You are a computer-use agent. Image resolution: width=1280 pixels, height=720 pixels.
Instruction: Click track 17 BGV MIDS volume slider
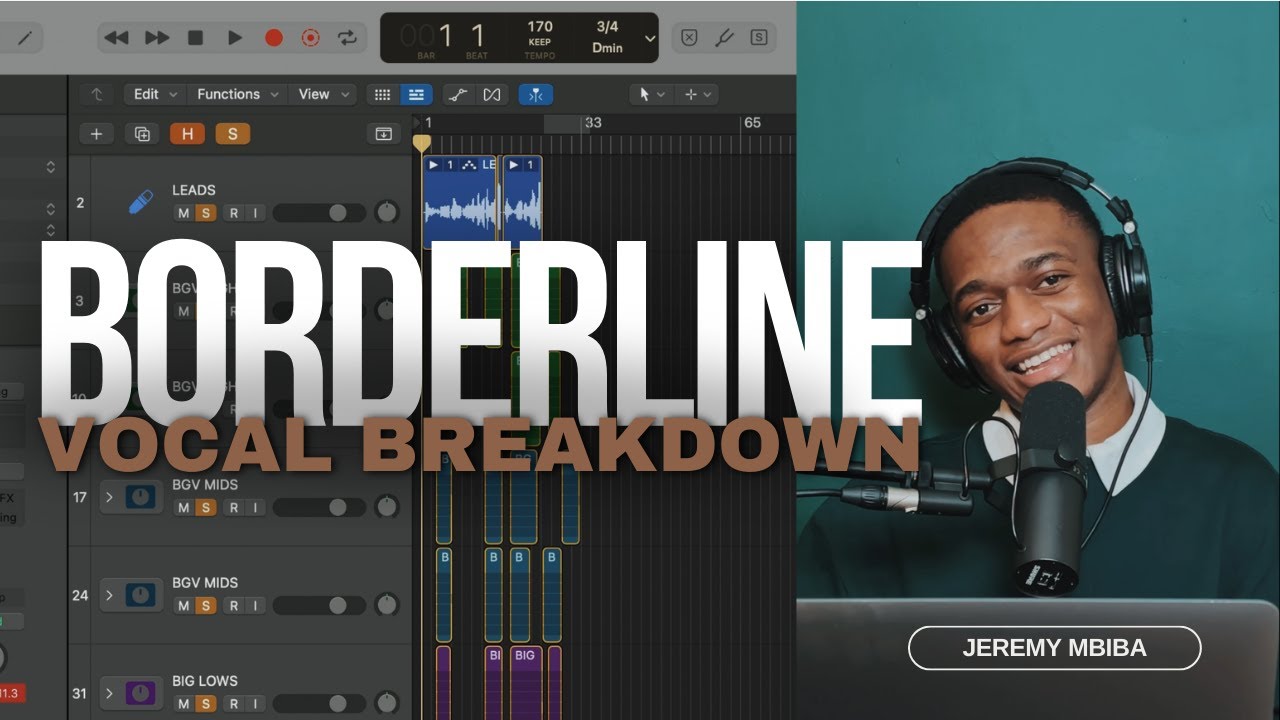click(x=320, y=508)
